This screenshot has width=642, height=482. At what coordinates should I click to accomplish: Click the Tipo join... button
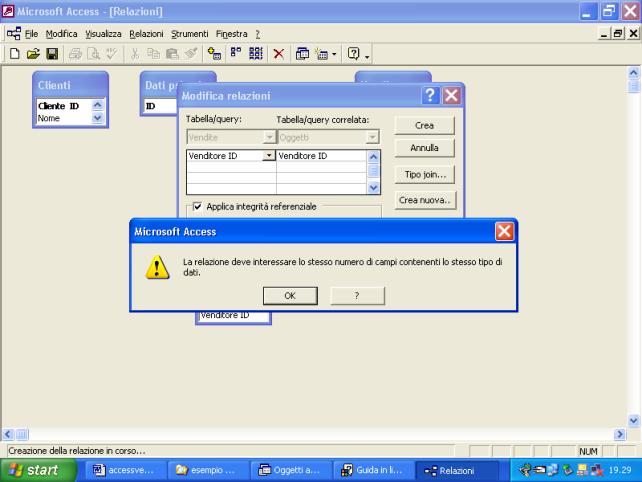click(x=425, y=174)
